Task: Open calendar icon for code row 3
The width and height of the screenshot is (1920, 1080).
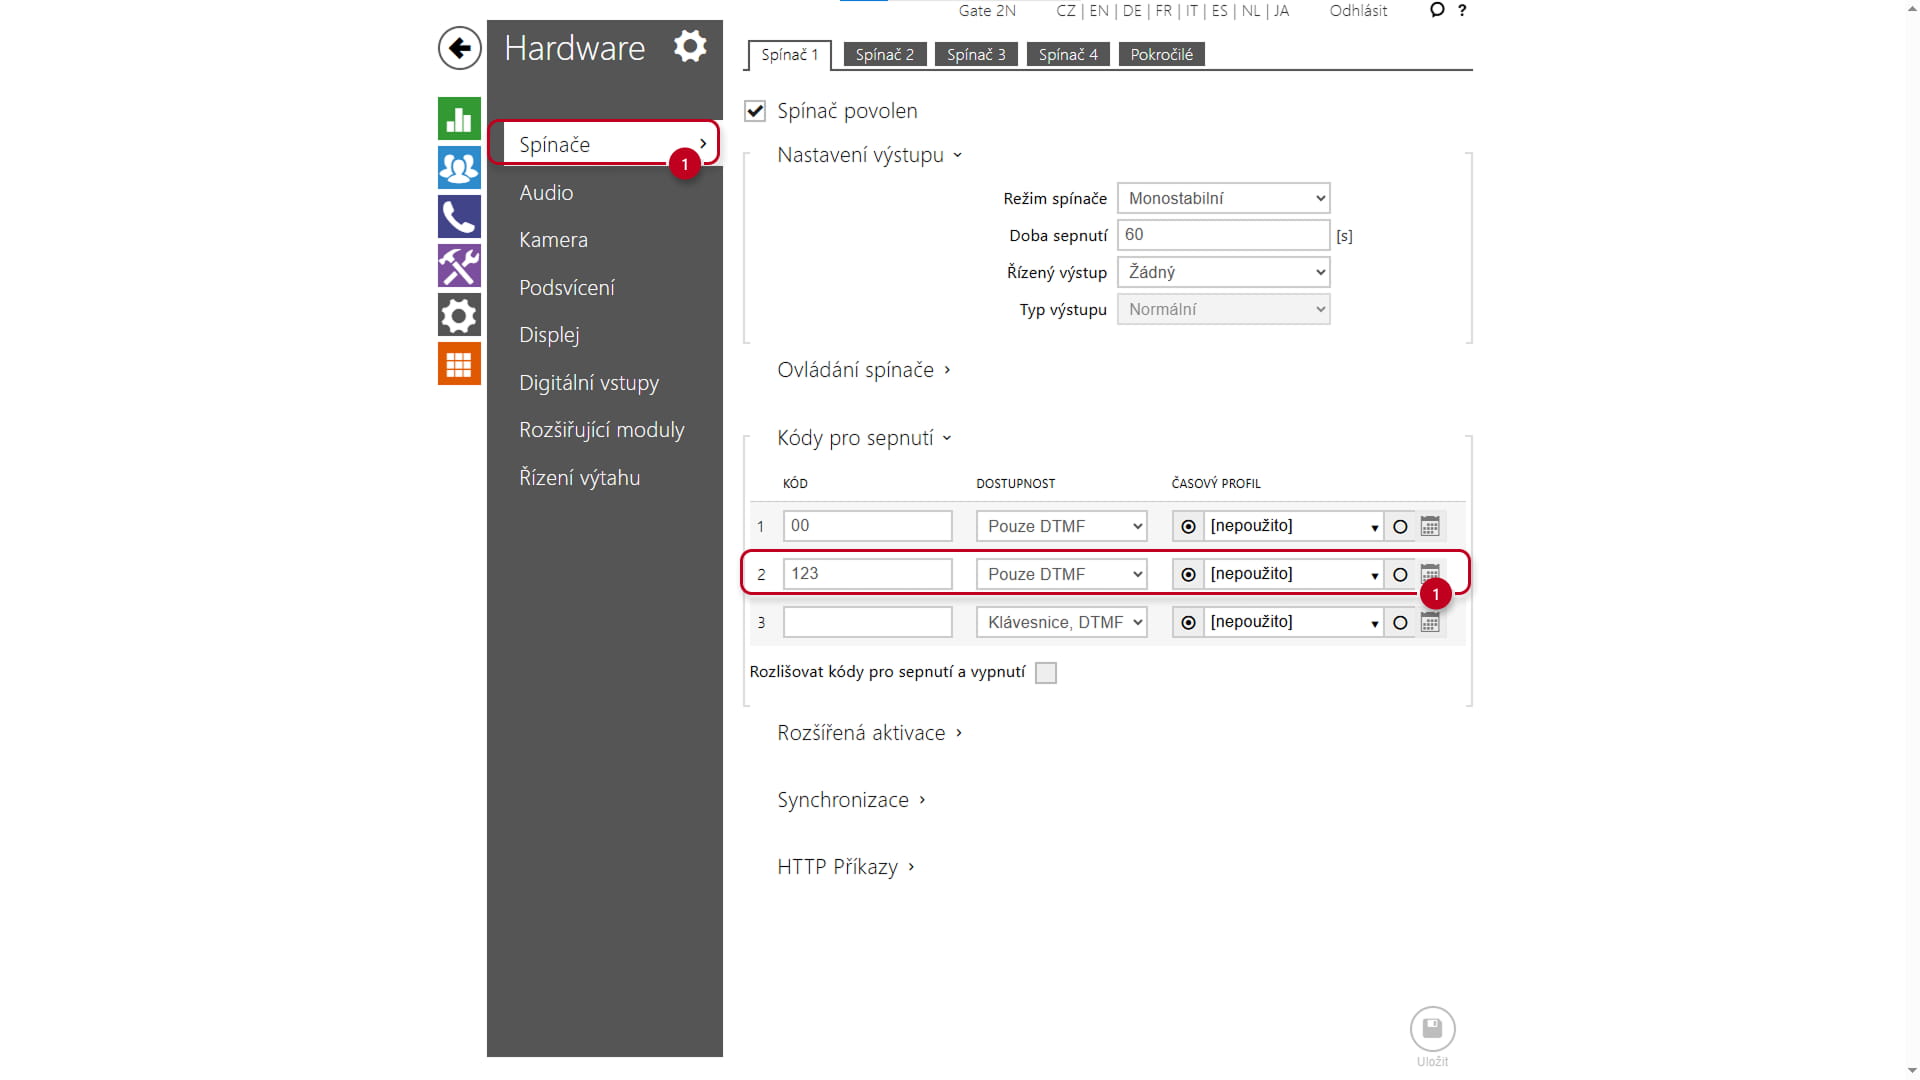Action: (1430, 622)
